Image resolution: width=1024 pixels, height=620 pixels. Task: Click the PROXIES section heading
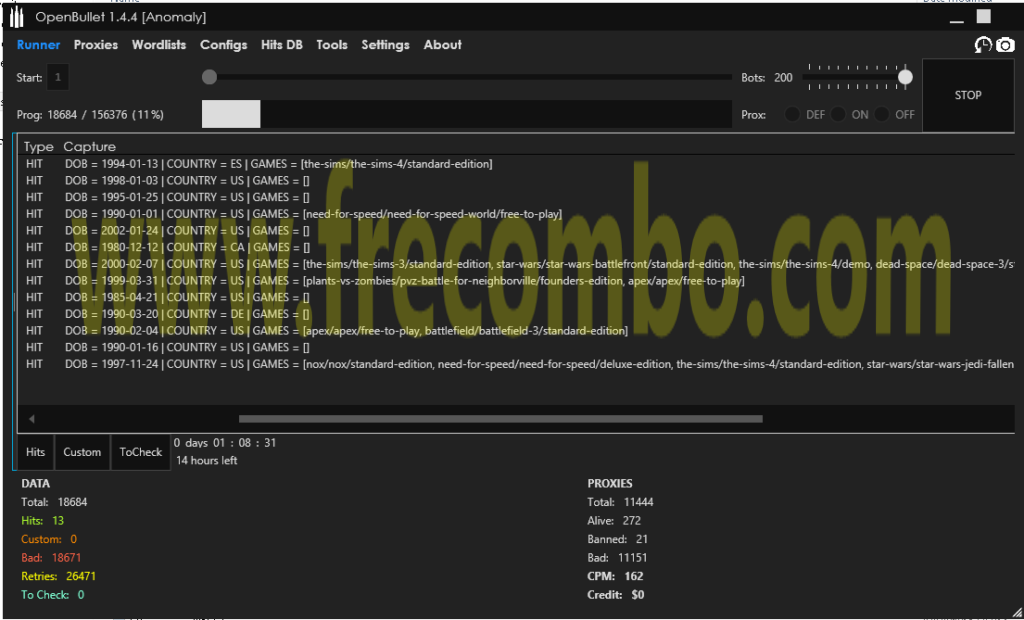coord(610,484)
